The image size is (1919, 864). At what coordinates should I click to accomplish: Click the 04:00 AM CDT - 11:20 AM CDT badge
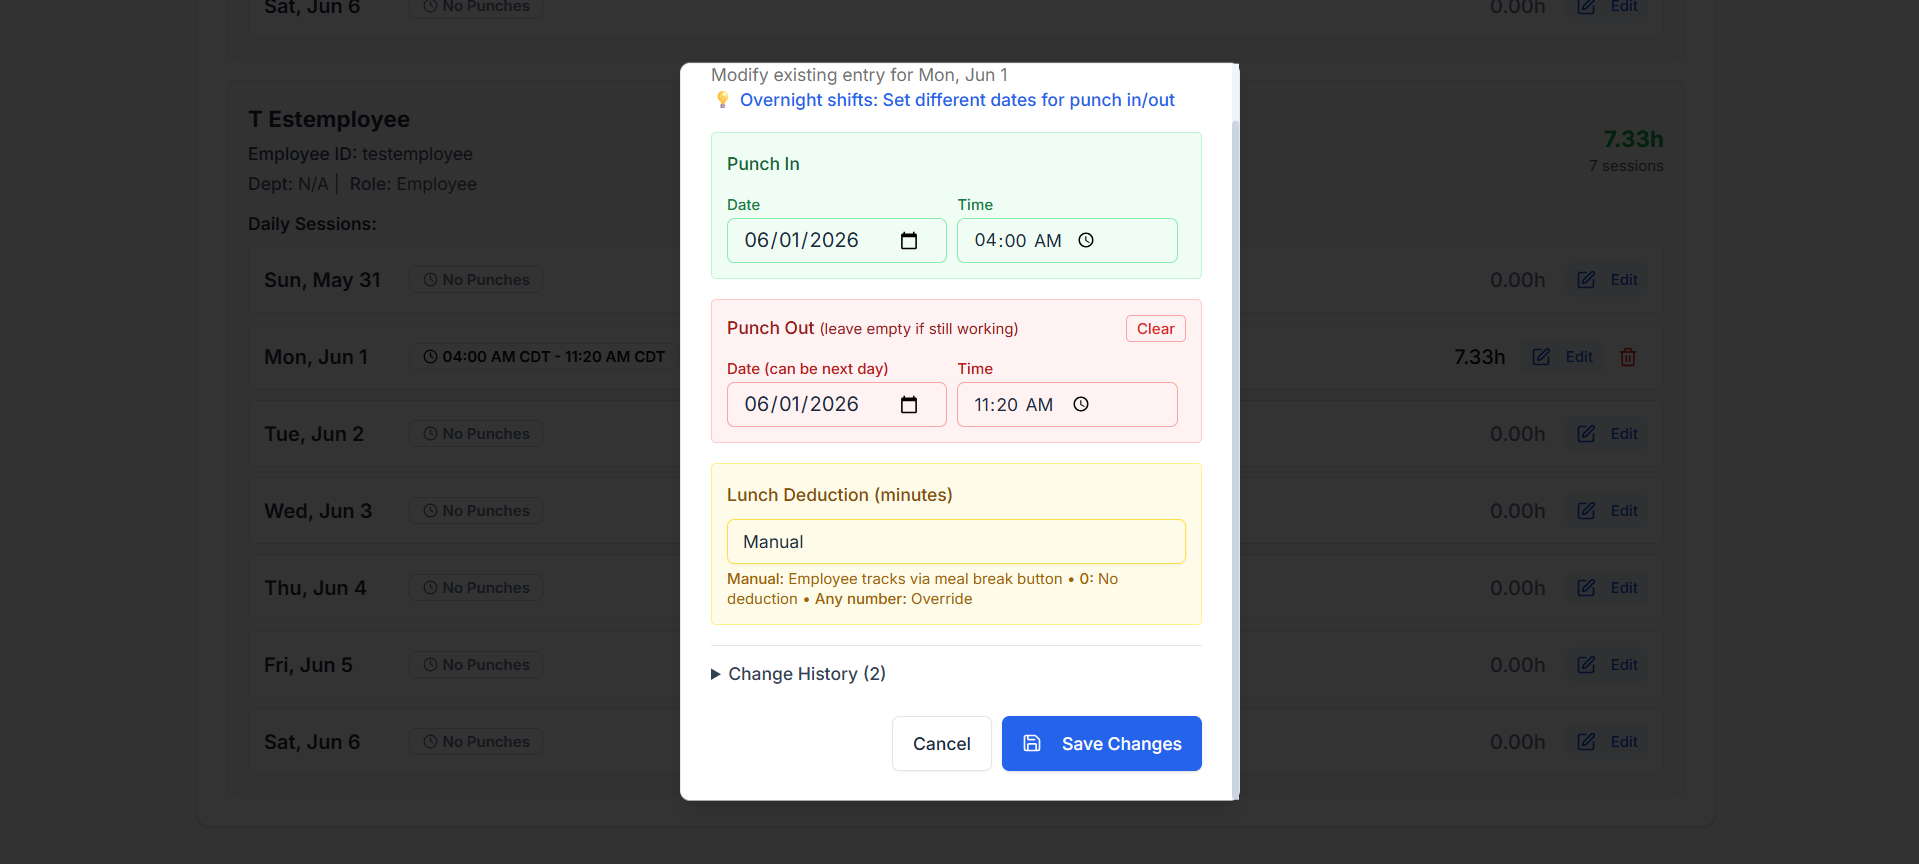pos(543,357)
